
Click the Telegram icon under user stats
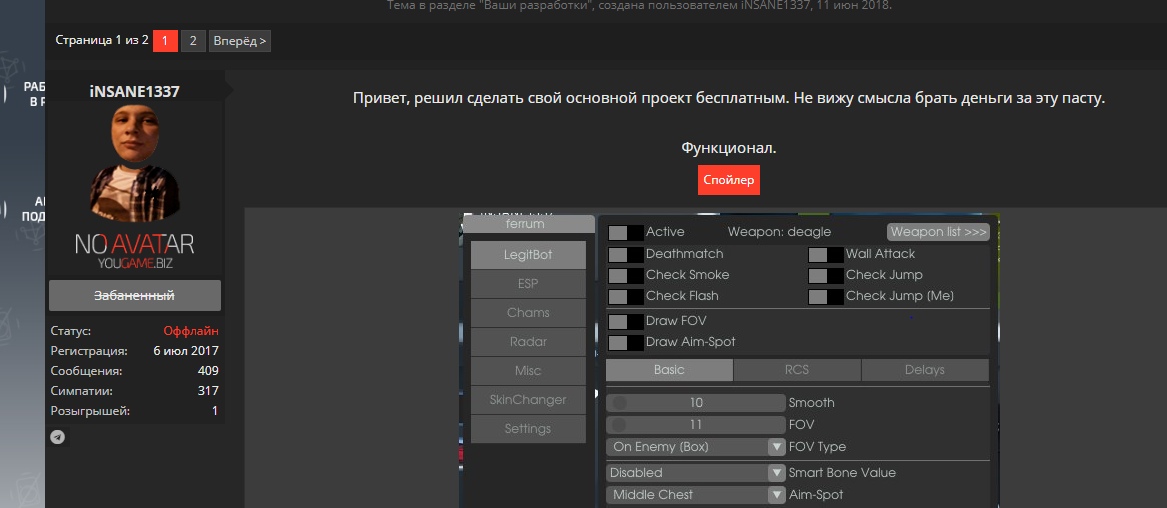tap(58, 437)
